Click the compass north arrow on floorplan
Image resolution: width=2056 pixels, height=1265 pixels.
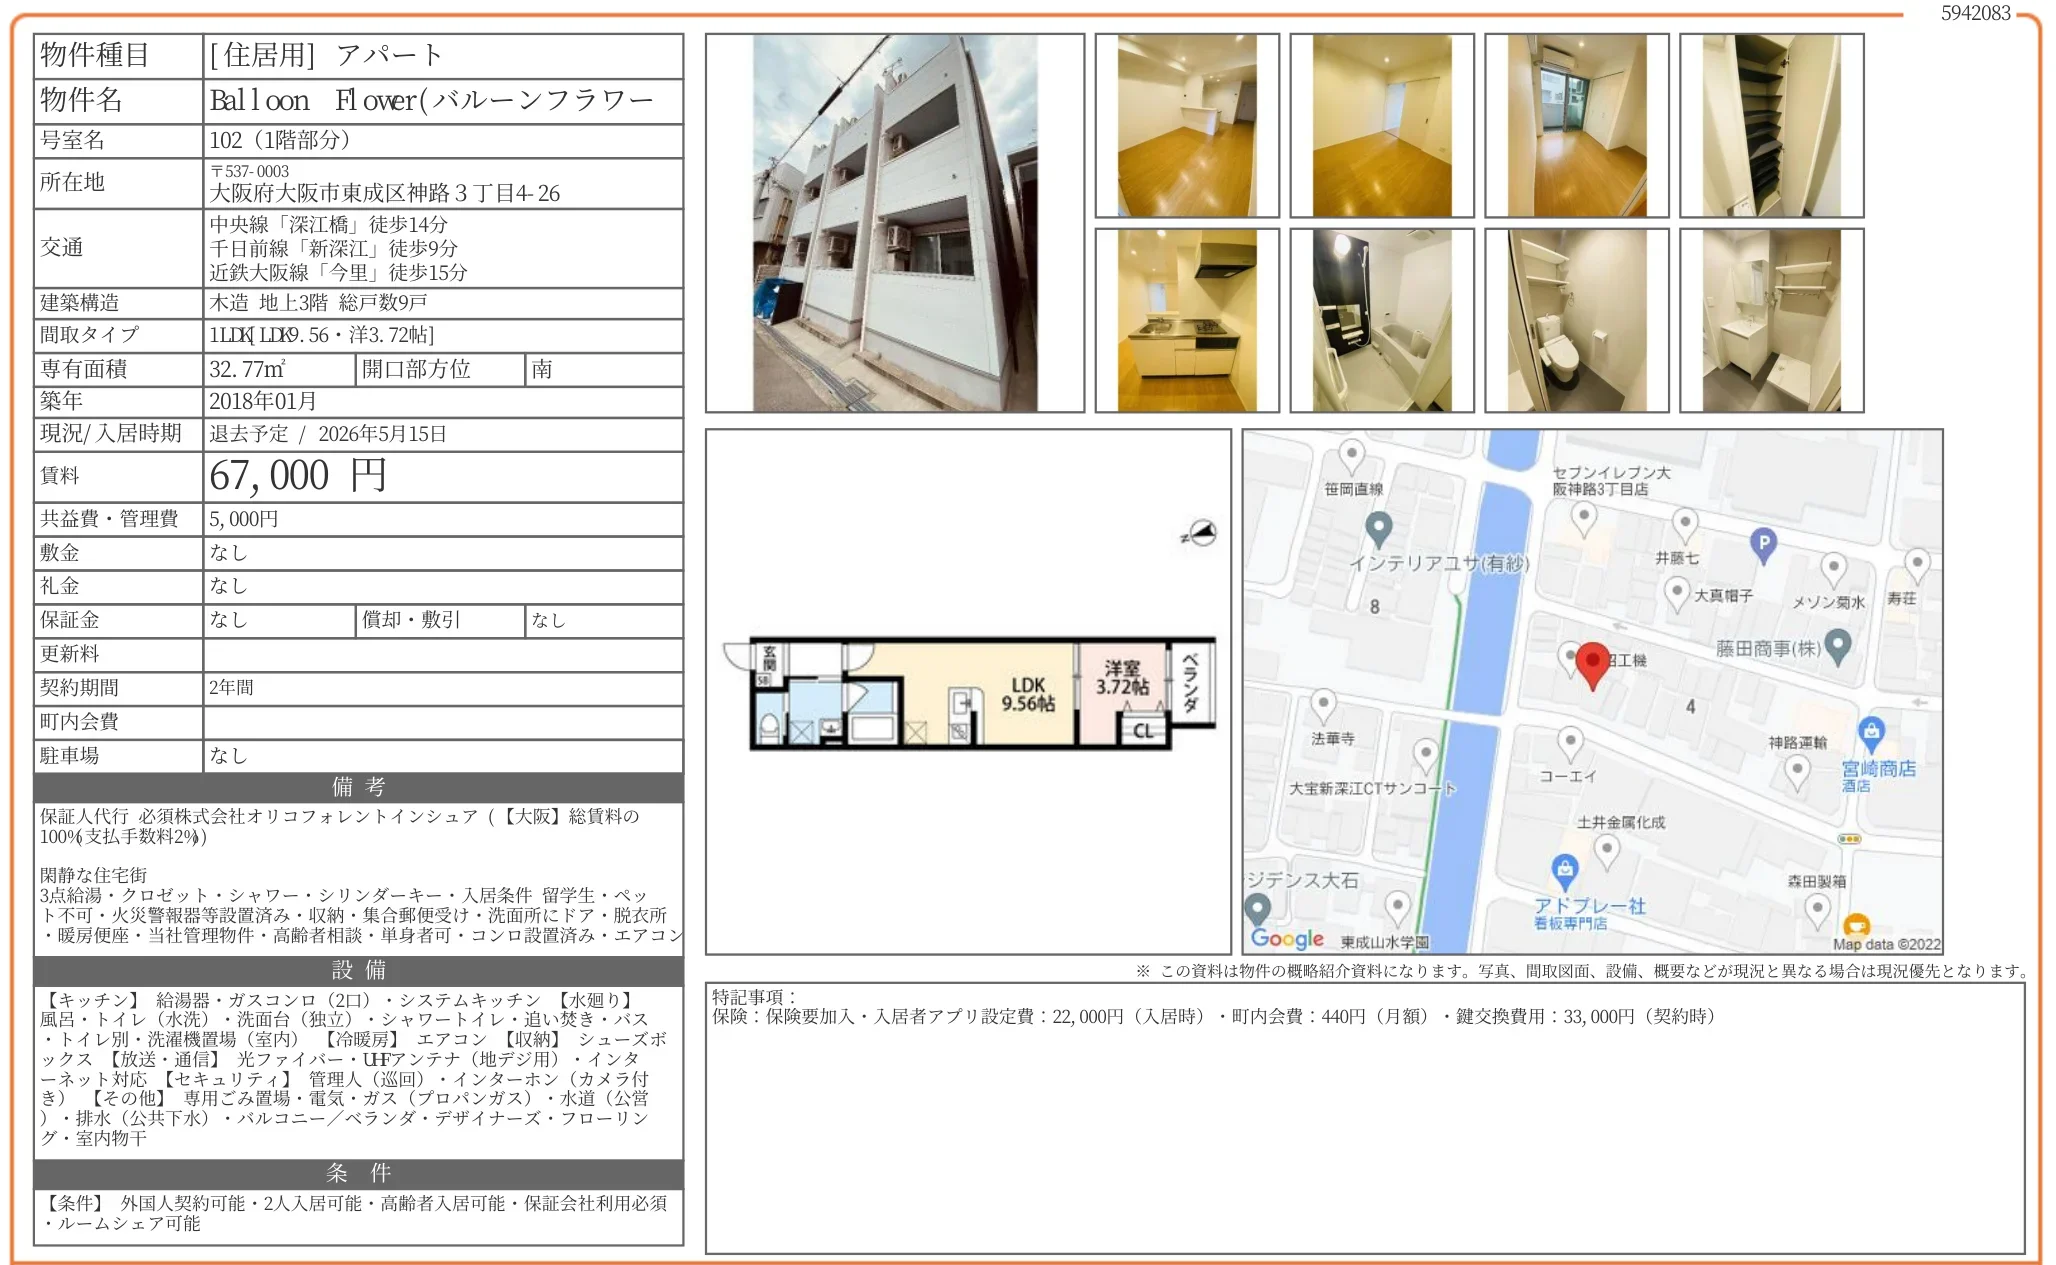point(1200,533)
